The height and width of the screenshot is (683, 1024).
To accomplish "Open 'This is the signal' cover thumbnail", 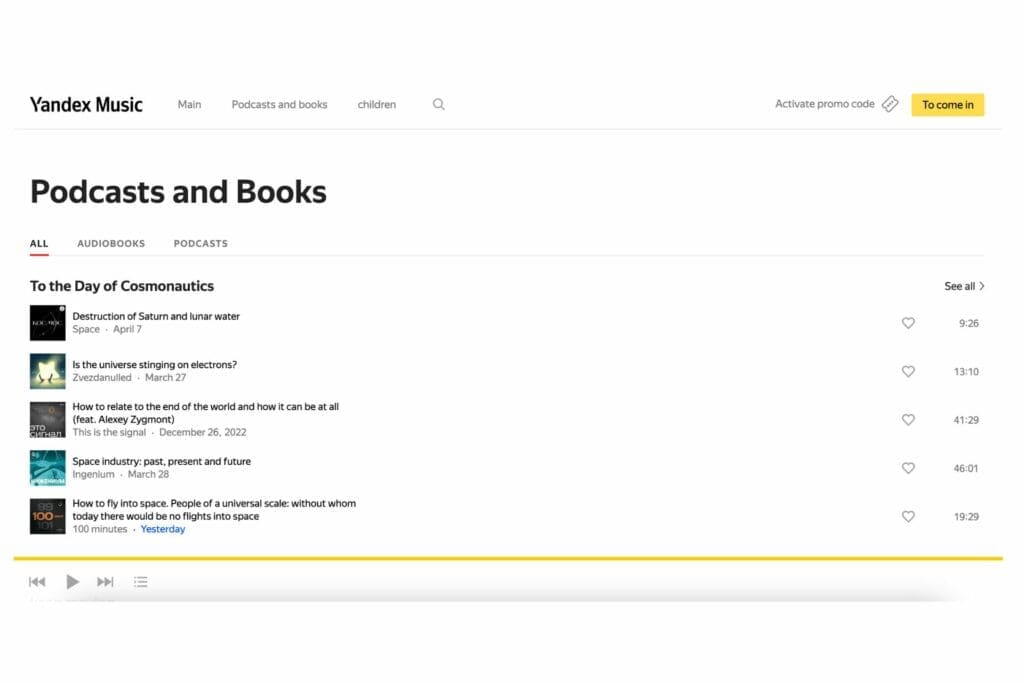I will pos(48,419).
